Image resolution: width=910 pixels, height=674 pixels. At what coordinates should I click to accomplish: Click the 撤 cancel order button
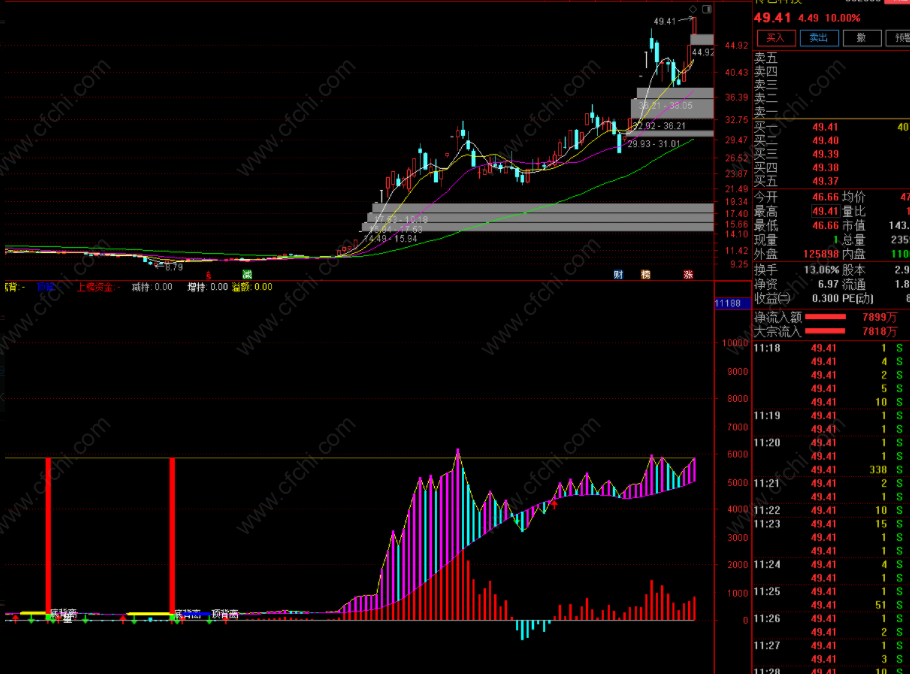(861, 38)
